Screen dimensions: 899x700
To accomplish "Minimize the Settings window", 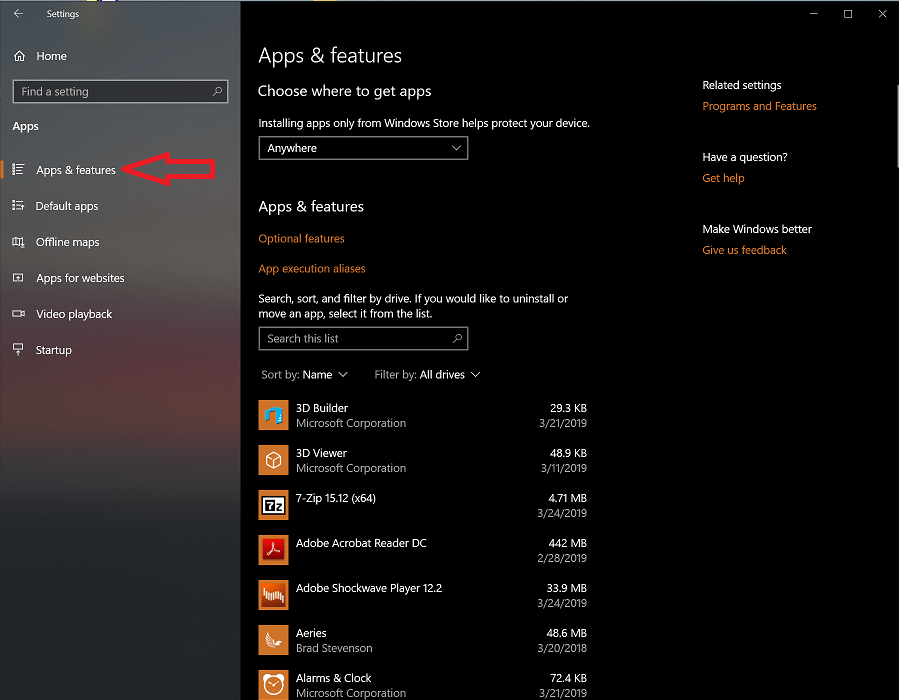I will pyautogui.click(x=813, y=14).
